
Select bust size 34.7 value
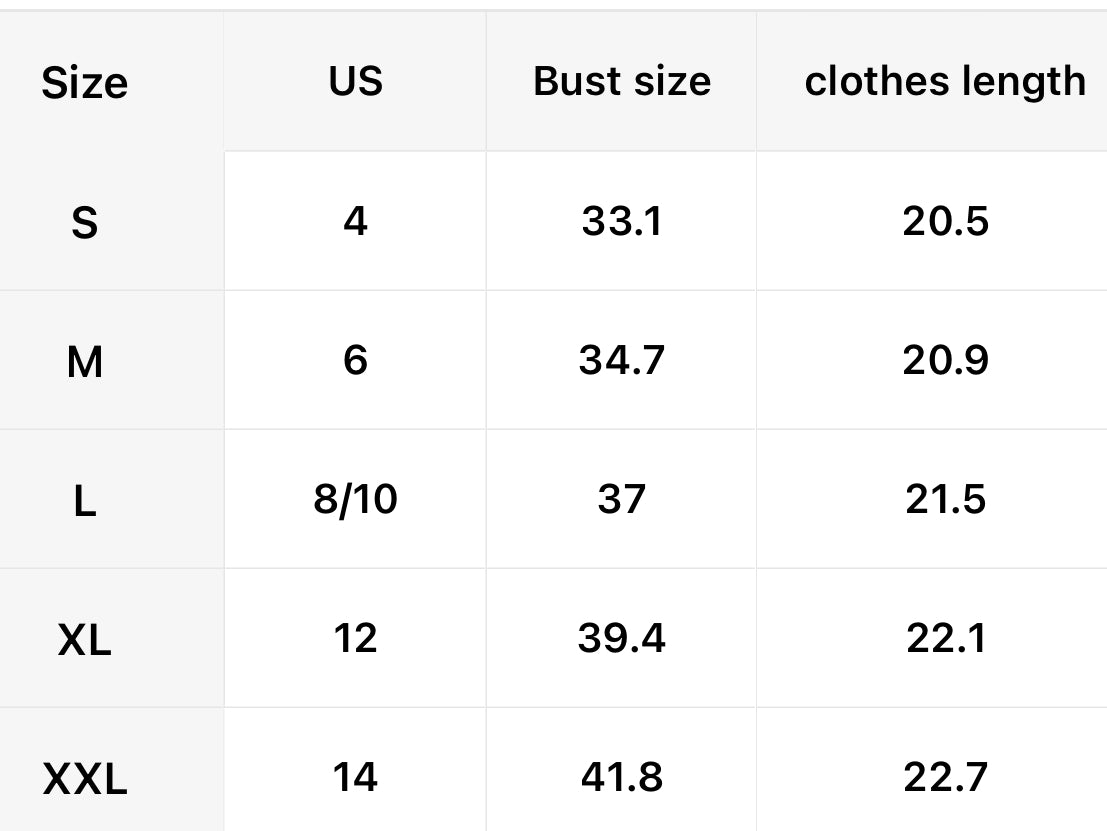pos(621,359)
